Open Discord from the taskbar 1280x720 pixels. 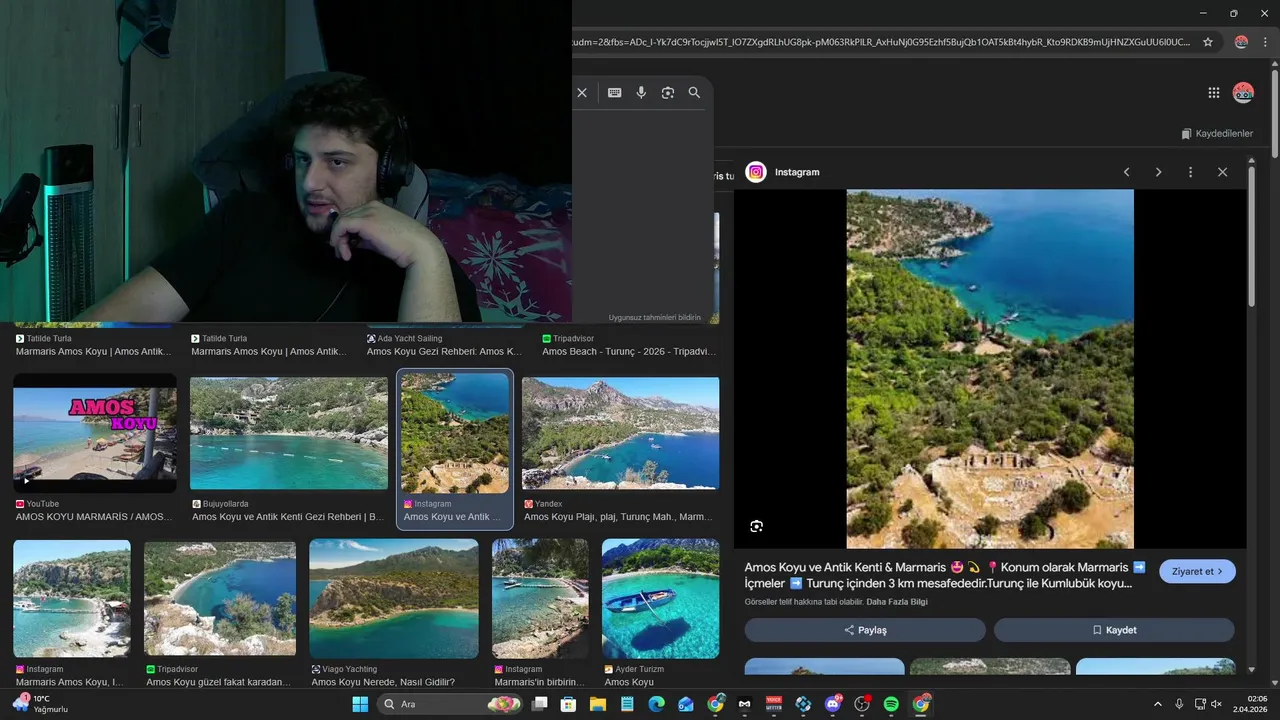pos(833,704)
